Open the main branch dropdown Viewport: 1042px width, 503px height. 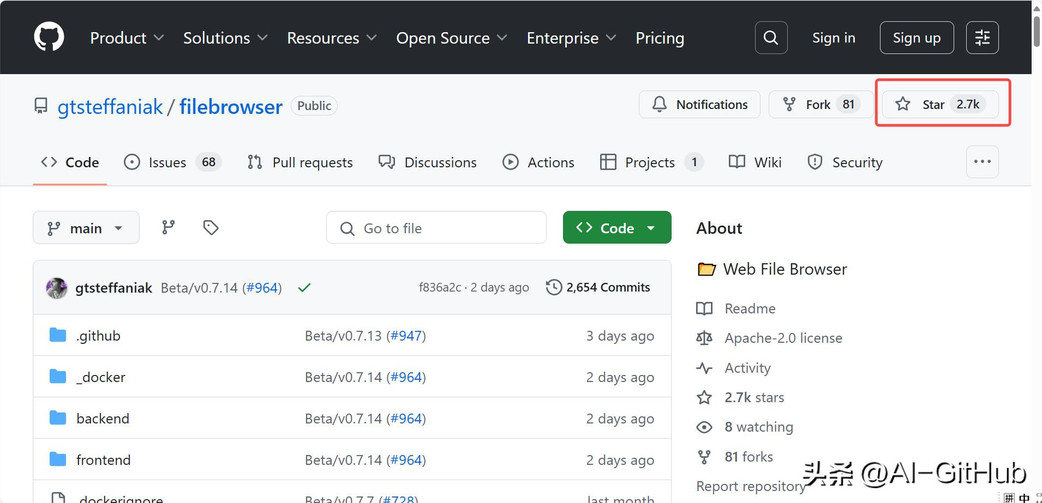coord(86,228)
